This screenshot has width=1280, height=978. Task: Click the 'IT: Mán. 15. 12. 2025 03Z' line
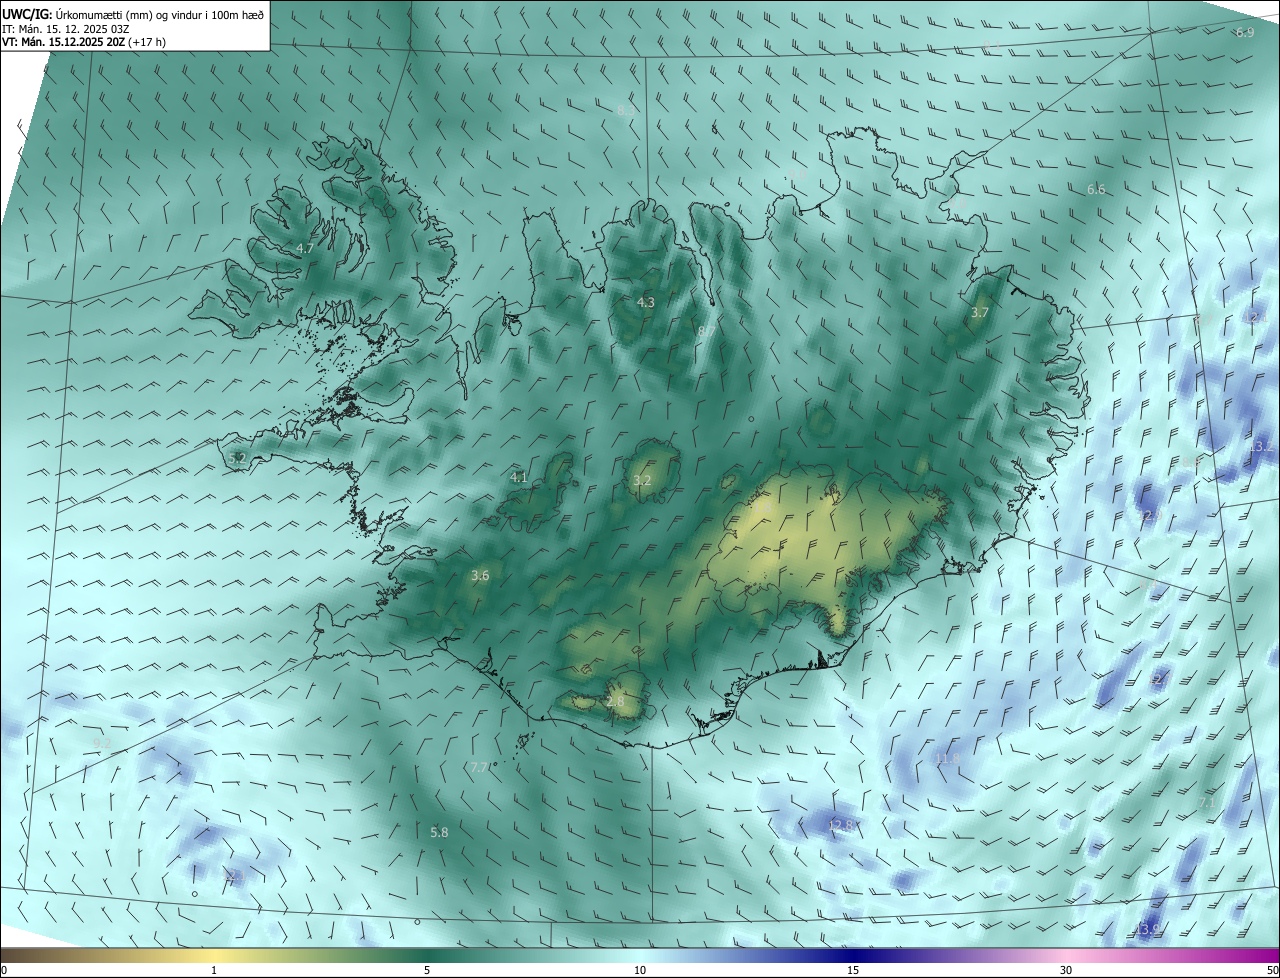point(66,29)
